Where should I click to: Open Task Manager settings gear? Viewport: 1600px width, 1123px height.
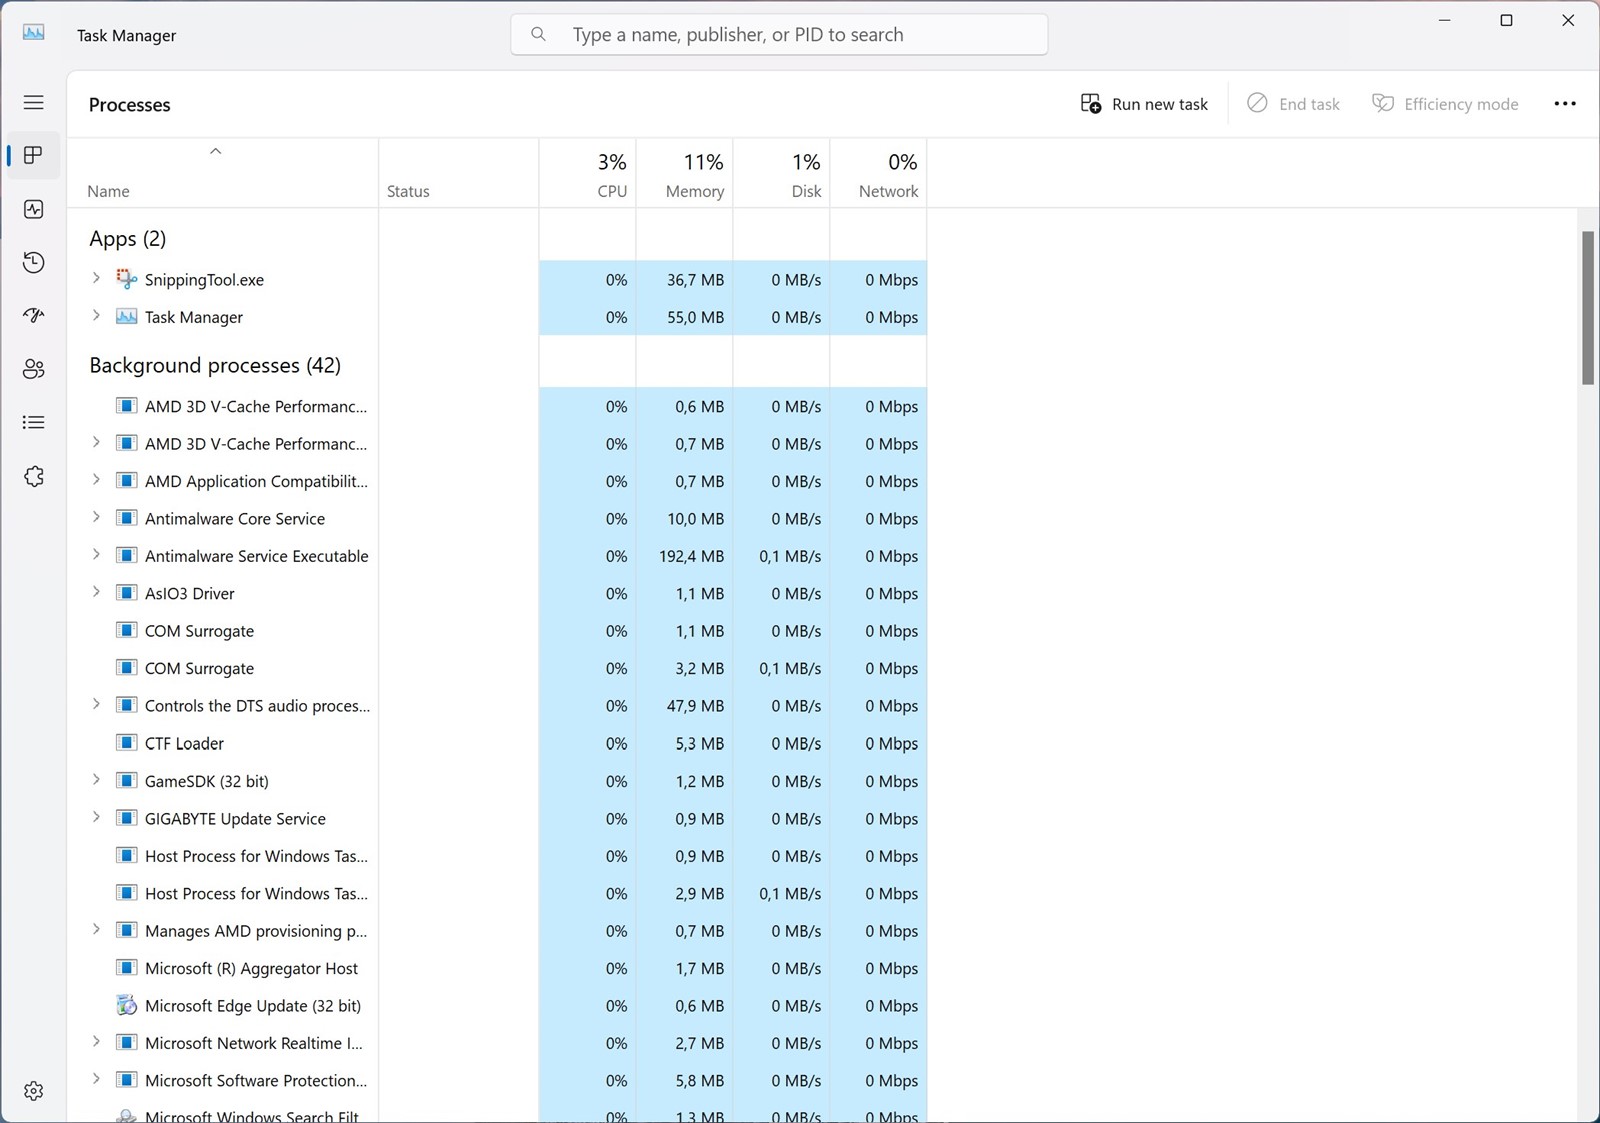33,1090
